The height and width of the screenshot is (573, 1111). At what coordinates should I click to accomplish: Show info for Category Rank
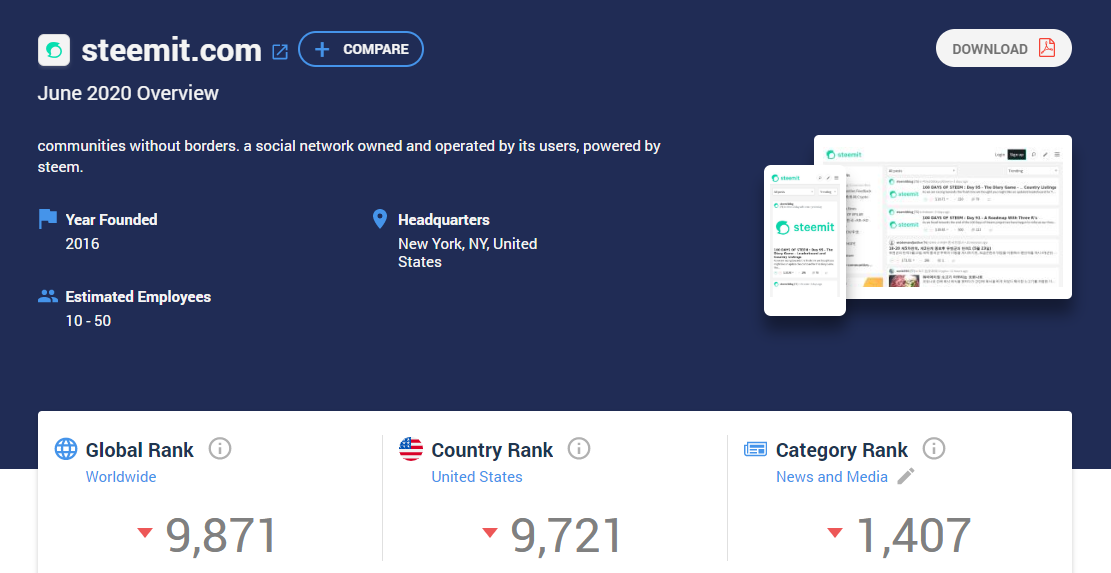(934, 448)
